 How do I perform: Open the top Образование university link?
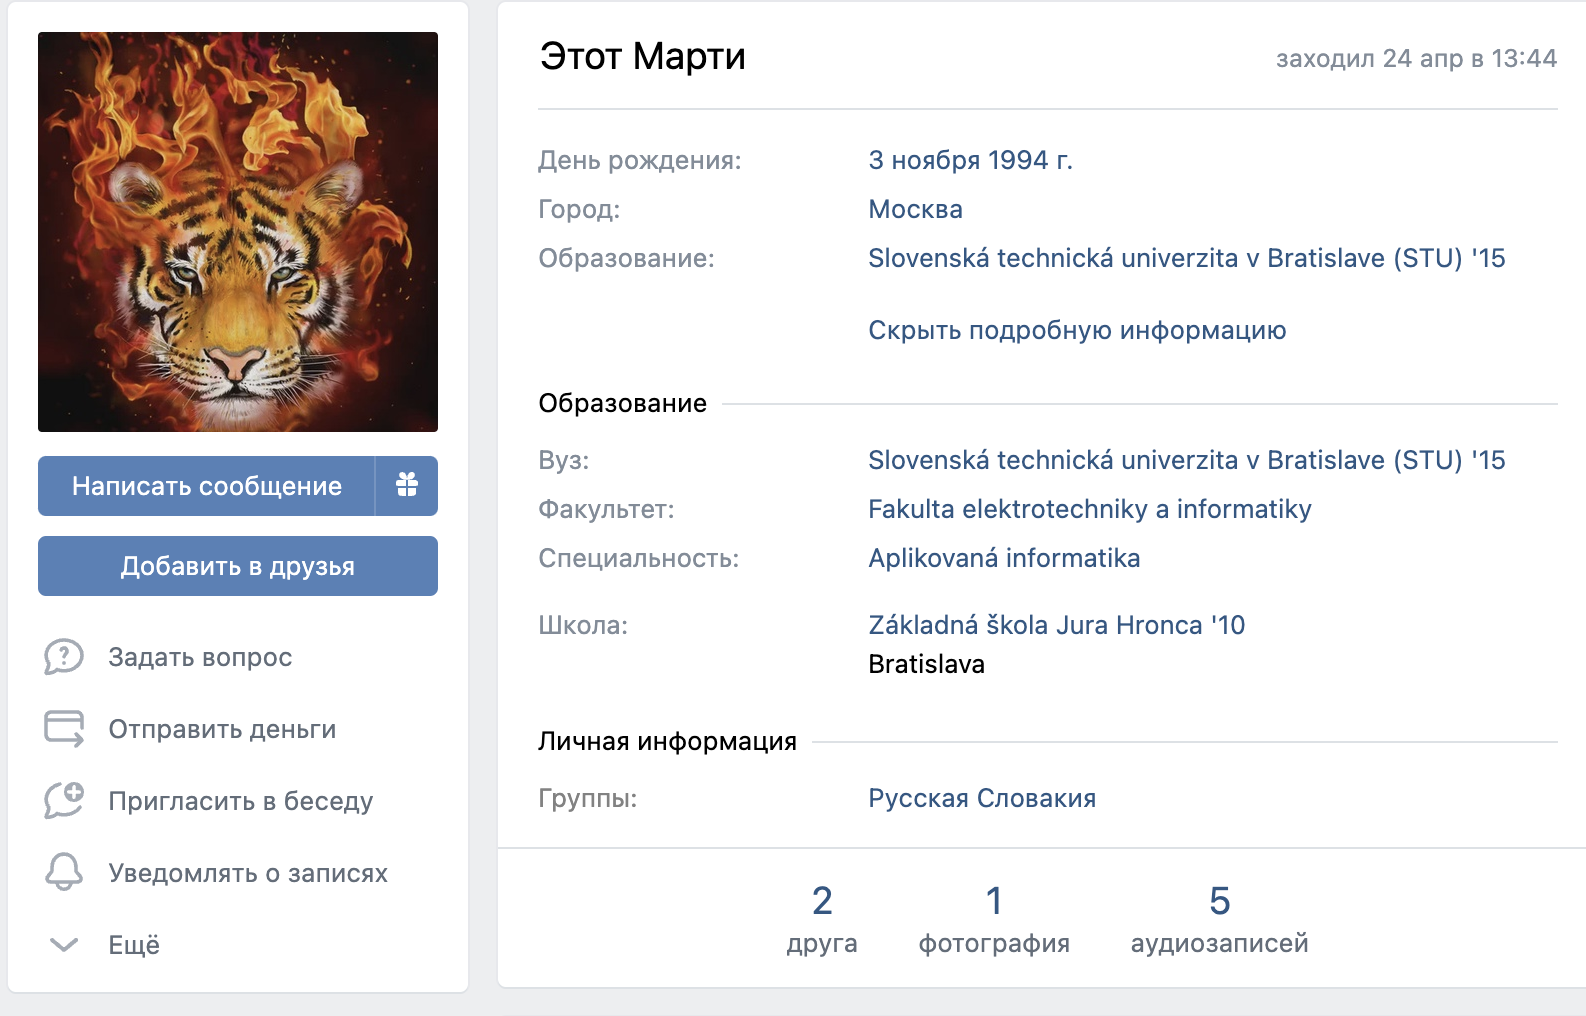pyautogui.click(x=1187, y=258)
